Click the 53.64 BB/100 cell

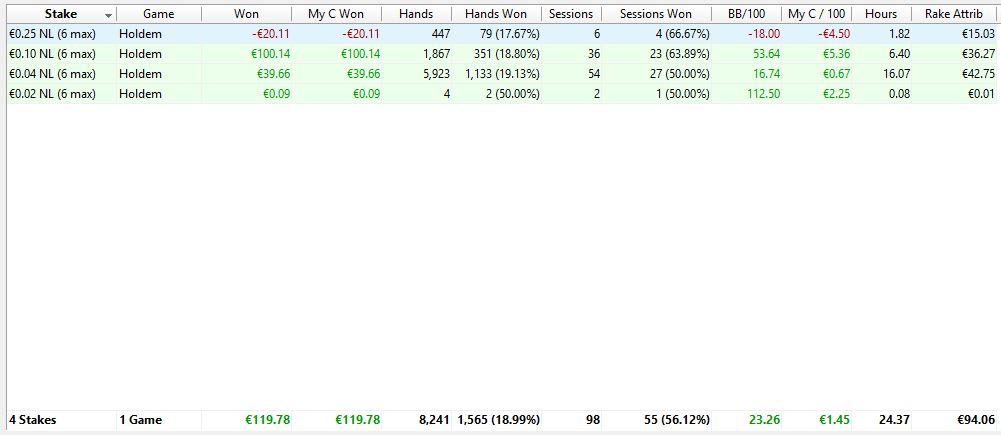click(x=767, y=54)
